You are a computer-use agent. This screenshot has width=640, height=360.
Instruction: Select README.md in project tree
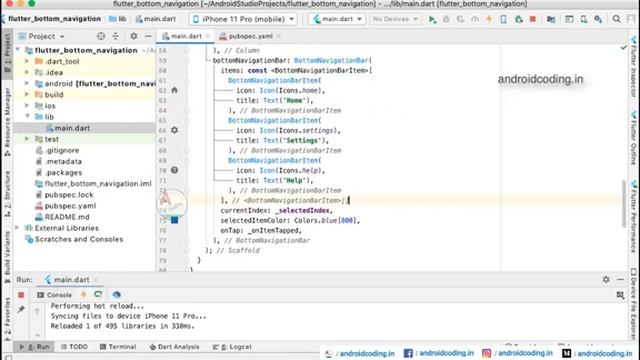point(67,217)
